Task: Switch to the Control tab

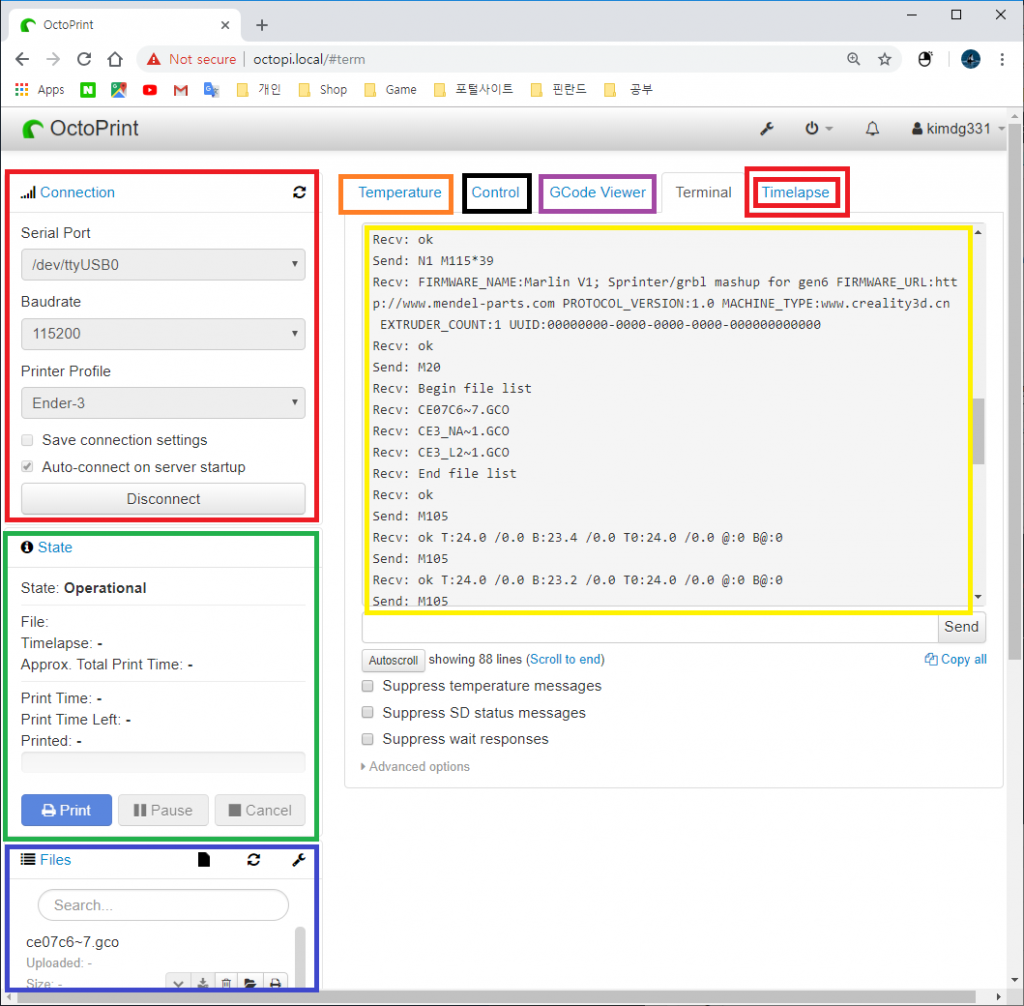Action: tap(495, 193)
